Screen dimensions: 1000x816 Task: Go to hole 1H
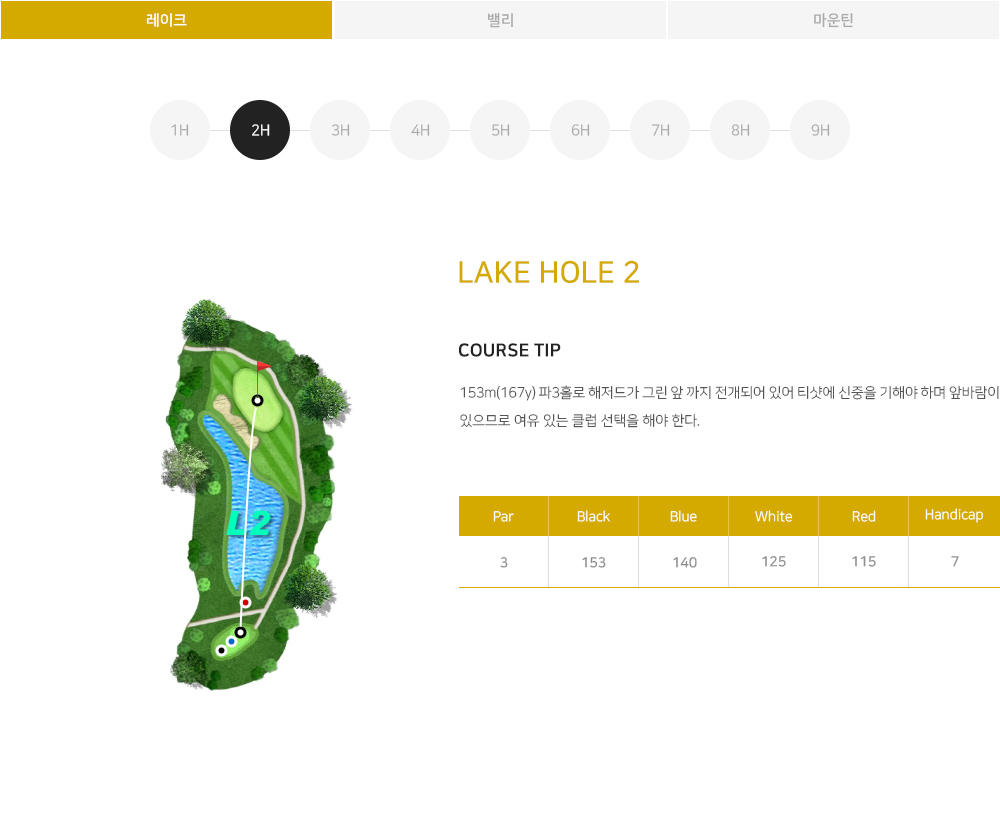click(180, 130)
